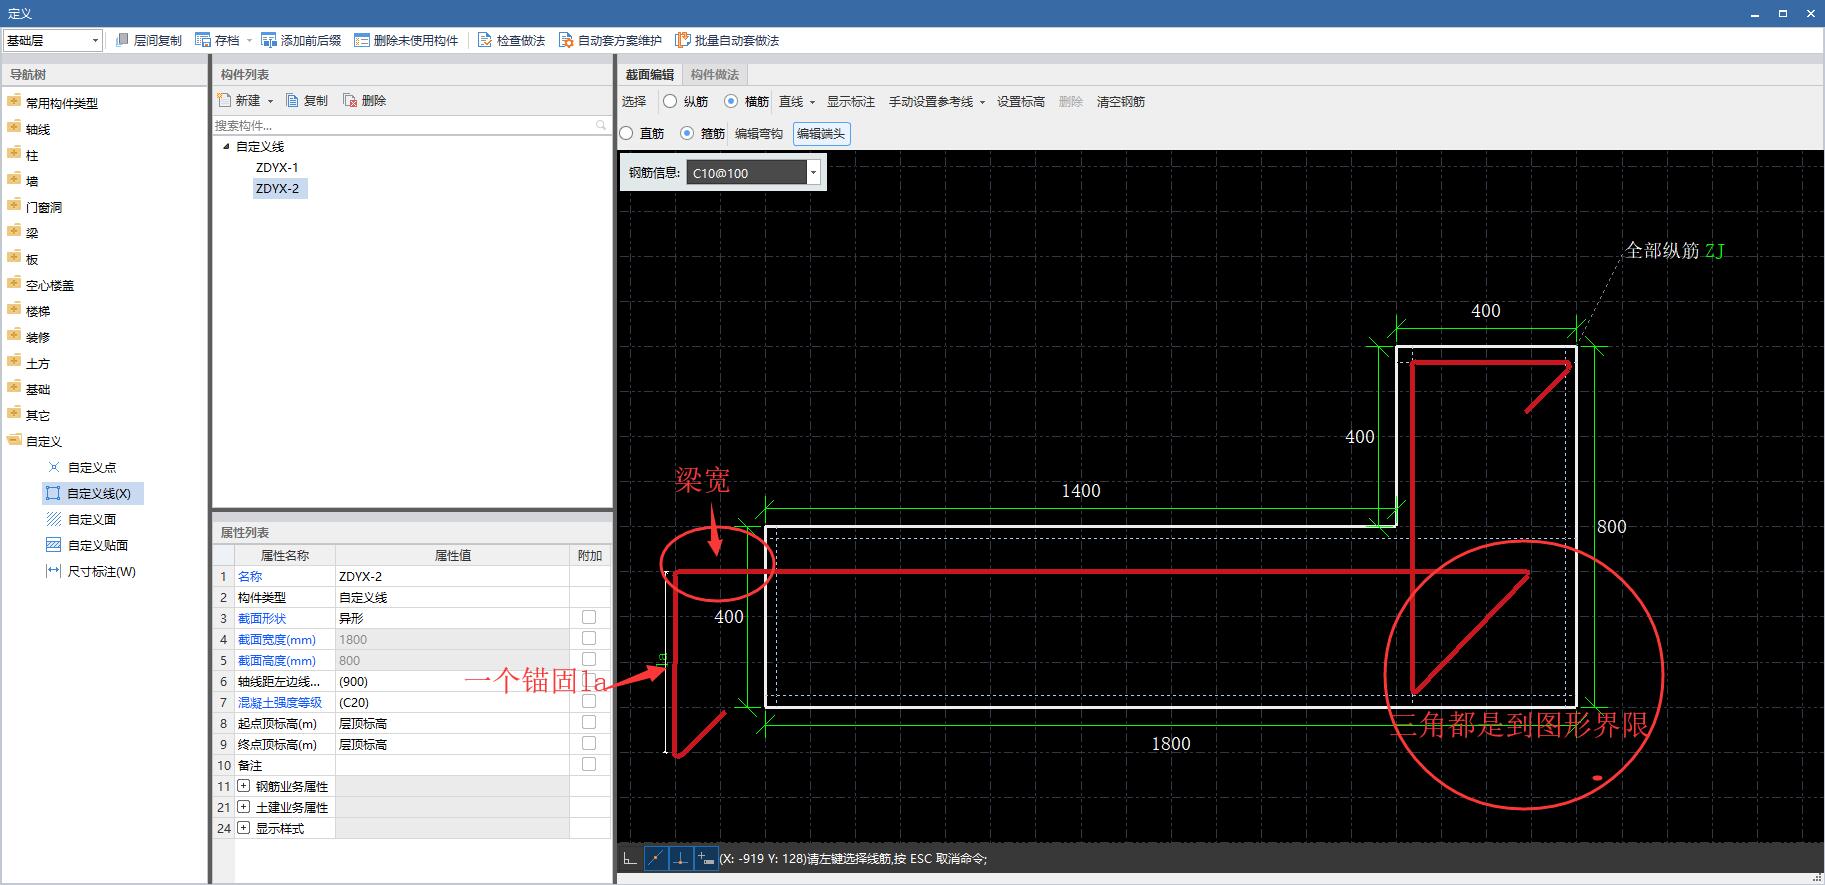Viewport: 1825px width, 885px height.
Task: Open the 钢筋信息 C10@100 dropdown
Action: (814, 173)
